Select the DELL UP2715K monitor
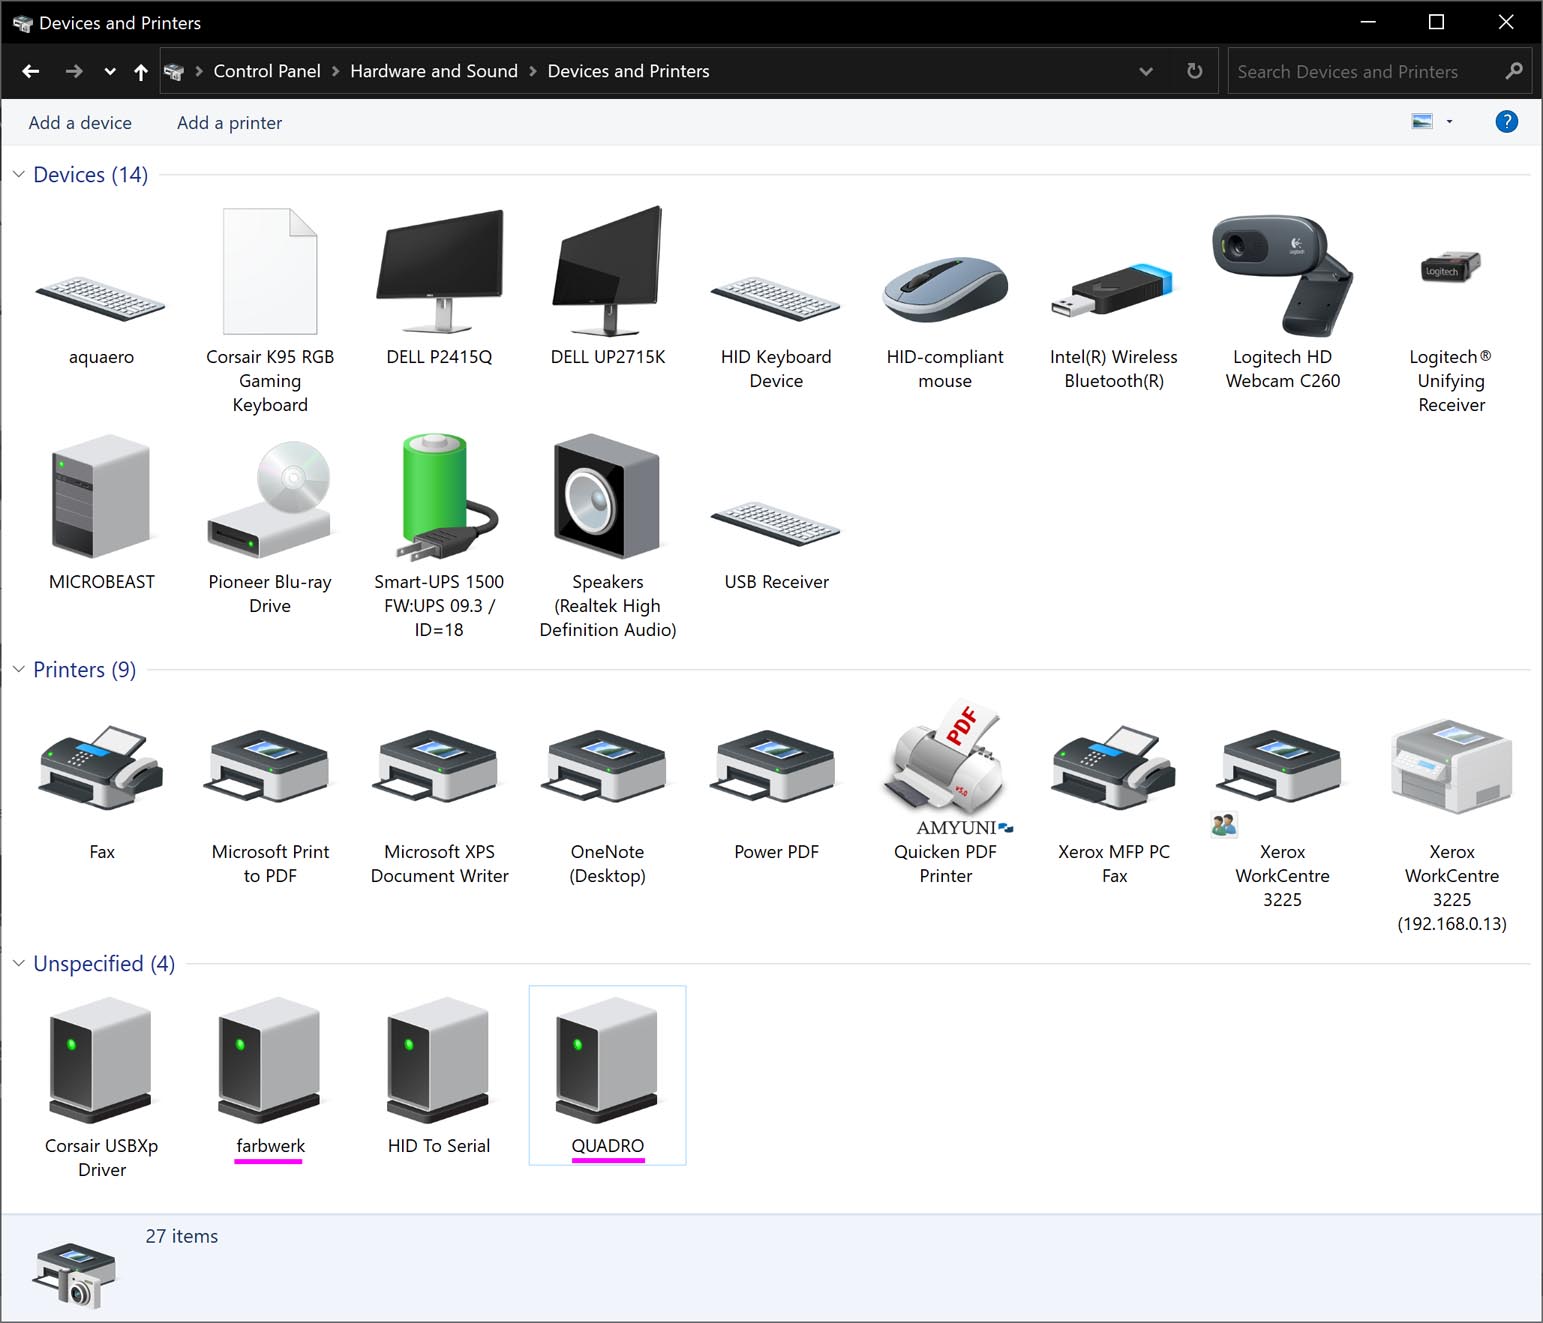This screenshot has width=1543, height=1323. tap(607, 272)
